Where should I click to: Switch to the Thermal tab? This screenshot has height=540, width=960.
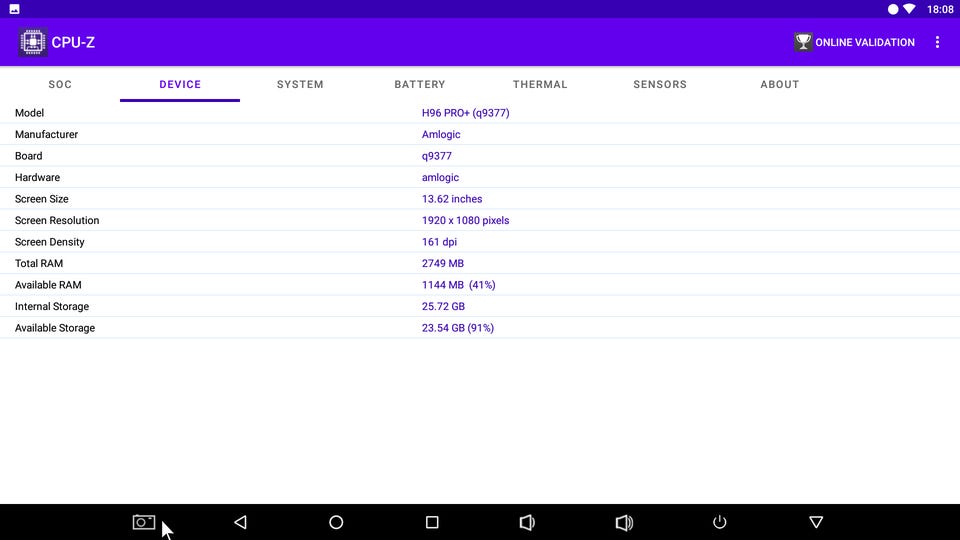pyautogui.click(x=540, y=84)
